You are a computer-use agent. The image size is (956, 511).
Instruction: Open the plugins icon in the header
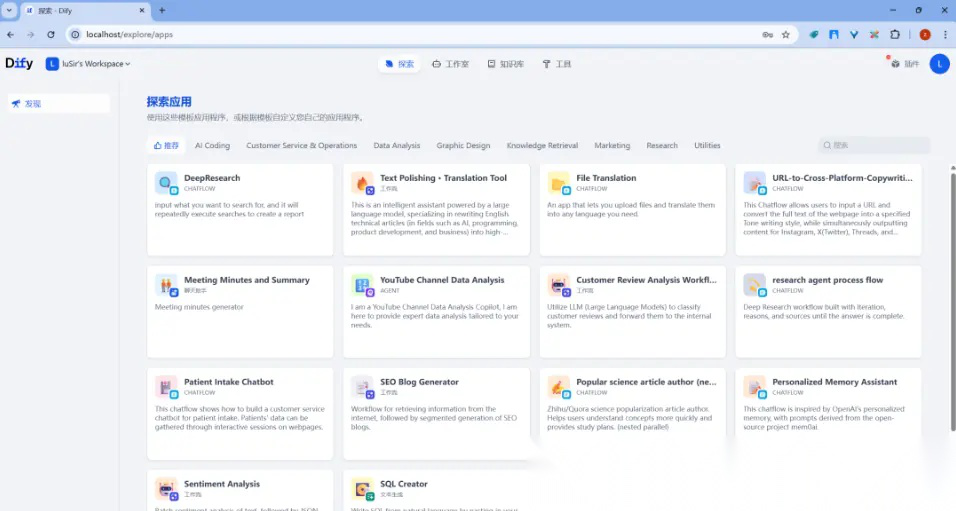click(895, 63)
